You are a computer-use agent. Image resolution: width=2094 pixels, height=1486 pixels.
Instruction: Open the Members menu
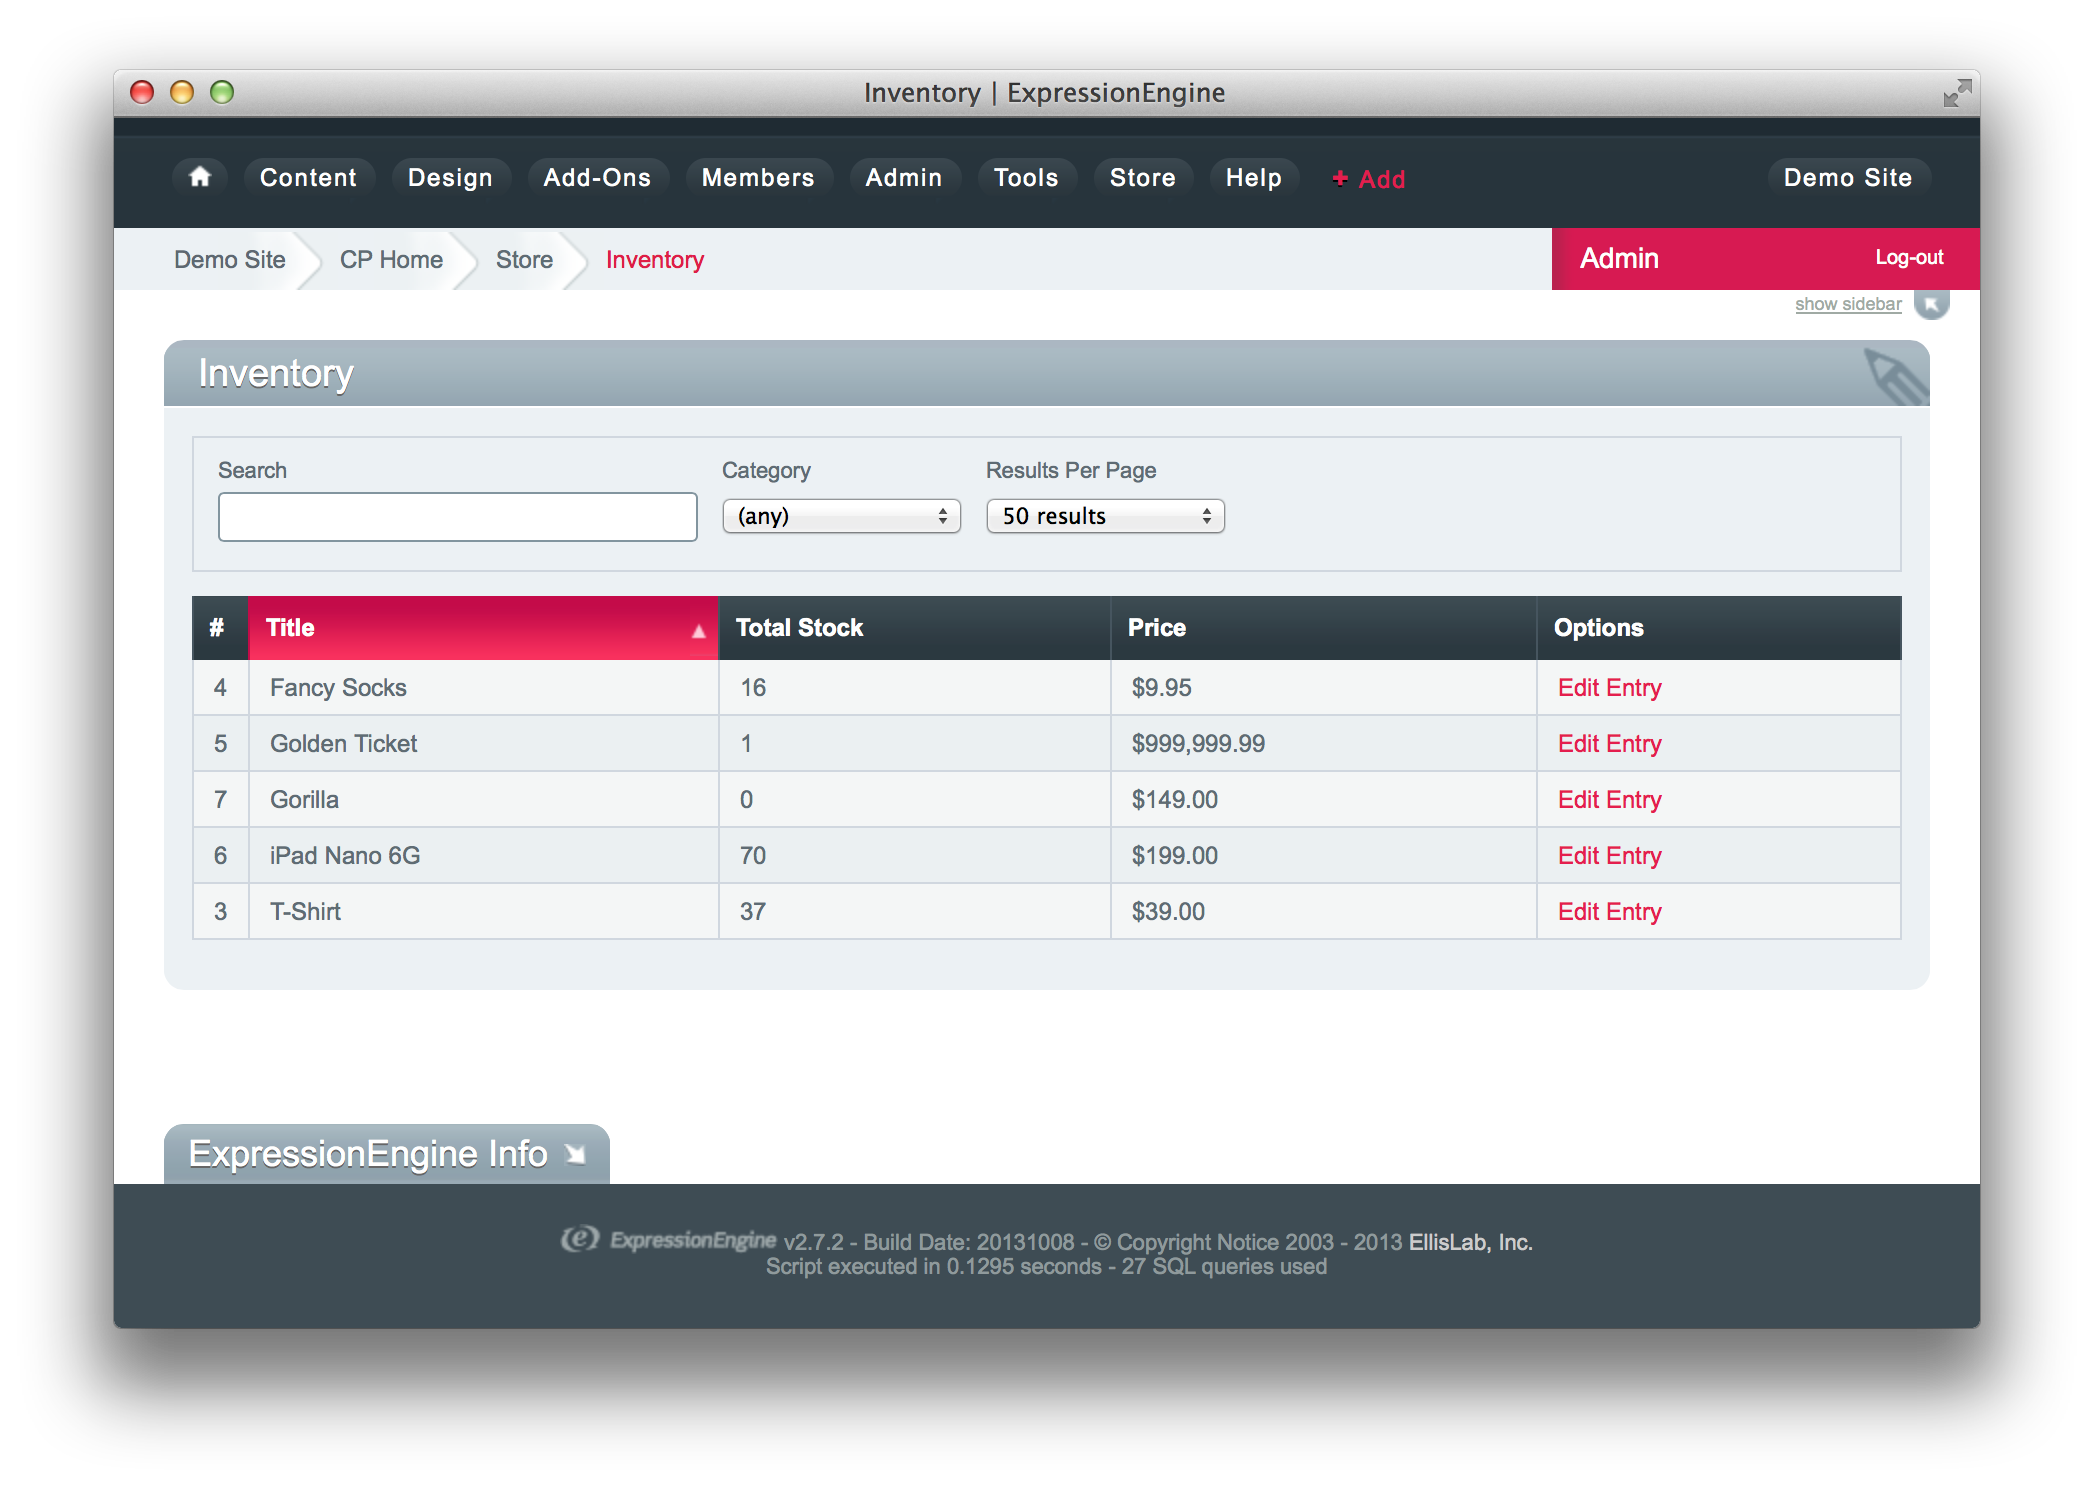(758, 177)
